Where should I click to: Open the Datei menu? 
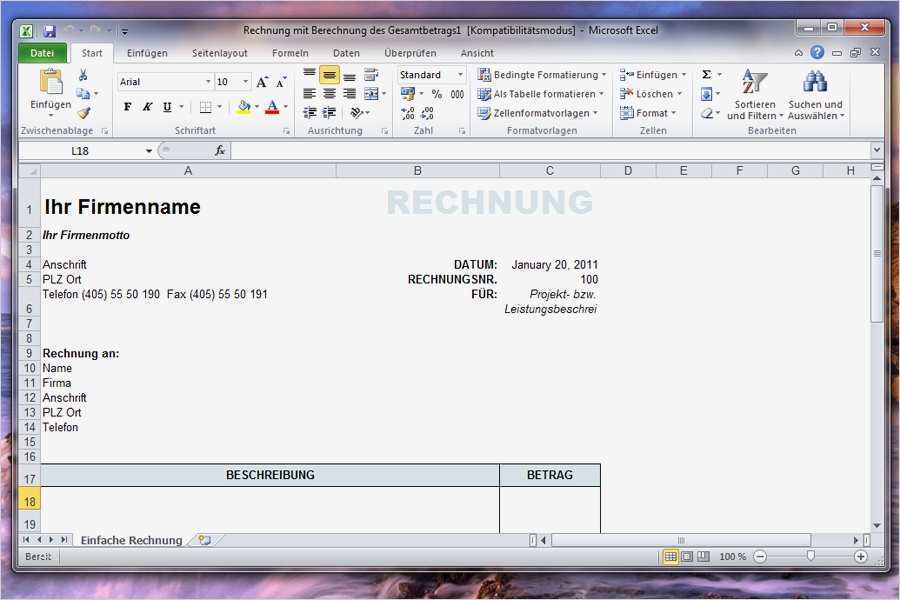pyautogui.click(x=41, y=52)
